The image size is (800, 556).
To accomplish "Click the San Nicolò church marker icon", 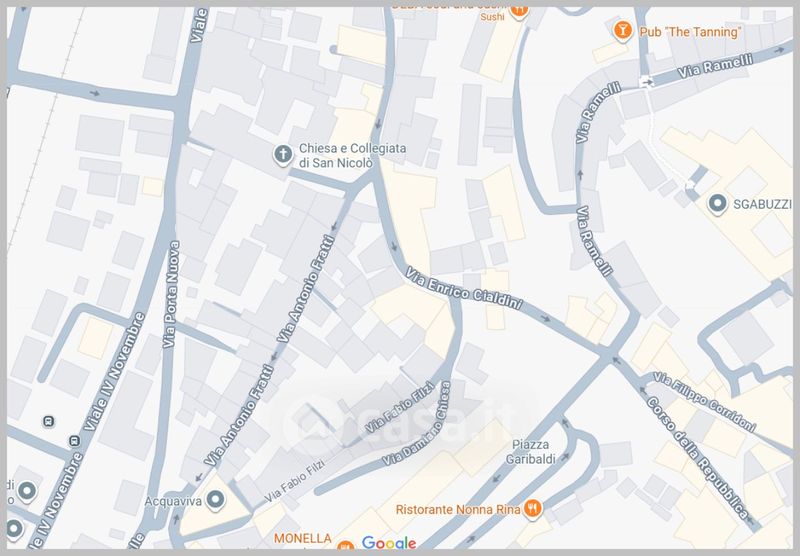I will pyautogui.click(x=284, y=154).
